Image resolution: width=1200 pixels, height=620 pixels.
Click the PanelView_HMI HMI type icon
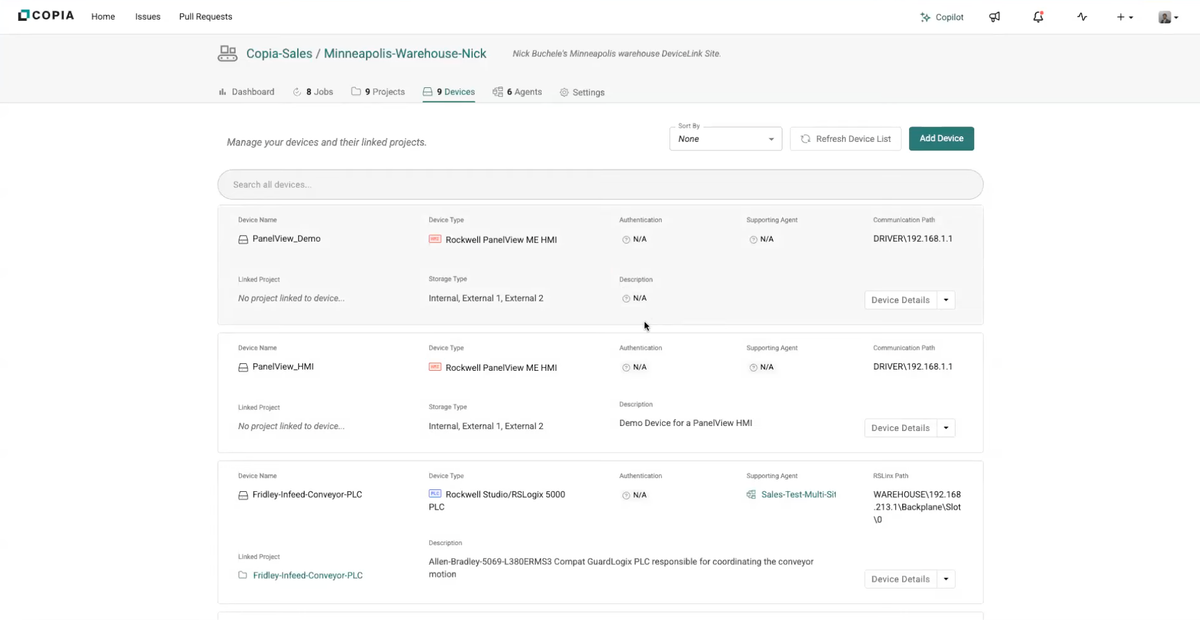(435, 368)
